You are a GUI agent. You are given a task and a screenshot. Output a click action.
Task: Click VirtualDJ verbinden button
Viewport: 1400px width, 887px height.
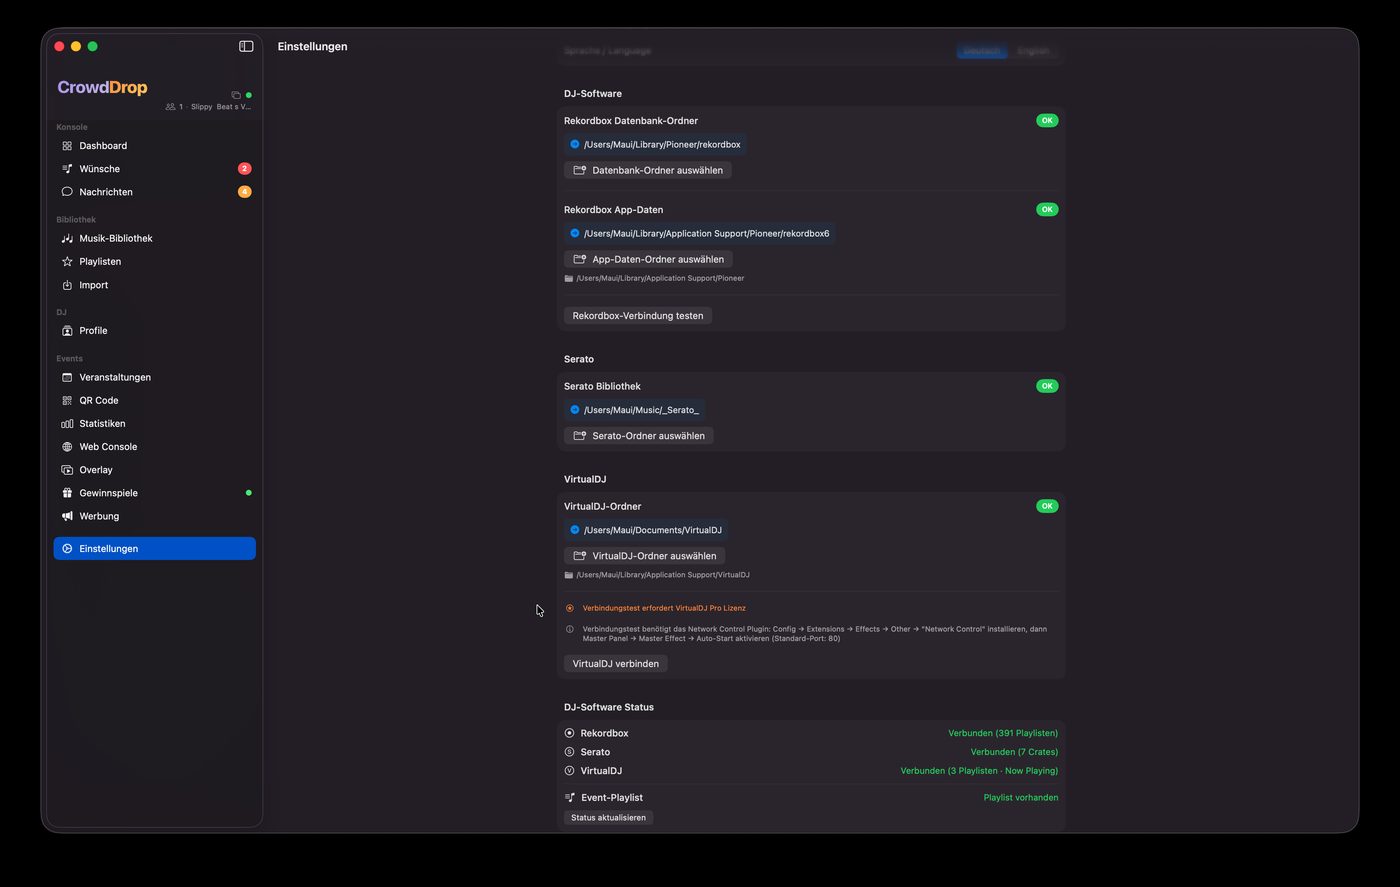[615, 664]
